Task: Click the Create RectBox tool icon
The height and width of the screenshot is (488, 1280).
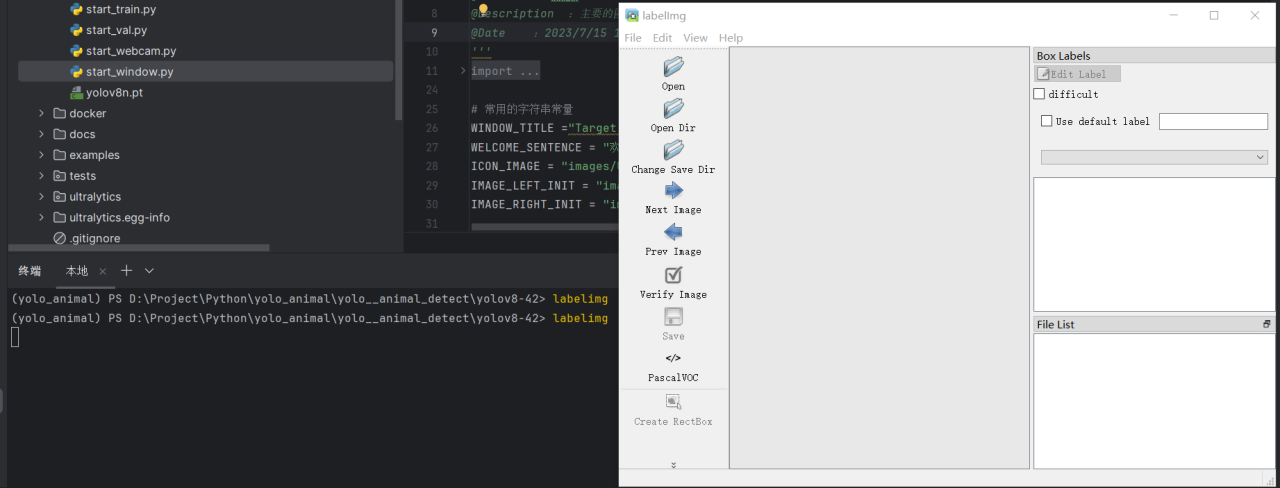Action: (x=673, y=402)
